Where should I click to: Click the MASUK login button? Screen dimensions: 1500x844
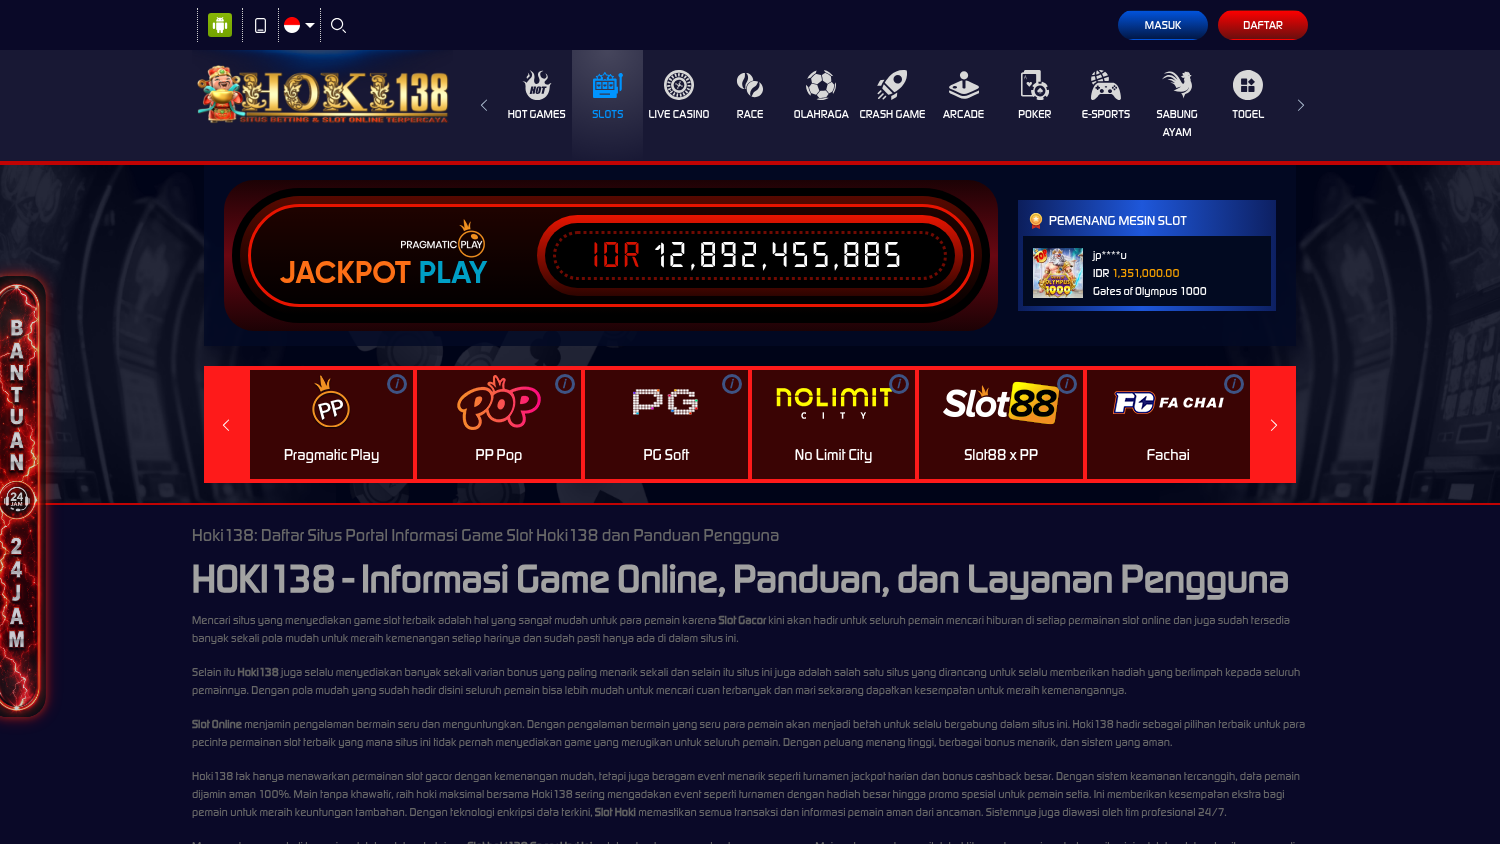[1163, 25]
